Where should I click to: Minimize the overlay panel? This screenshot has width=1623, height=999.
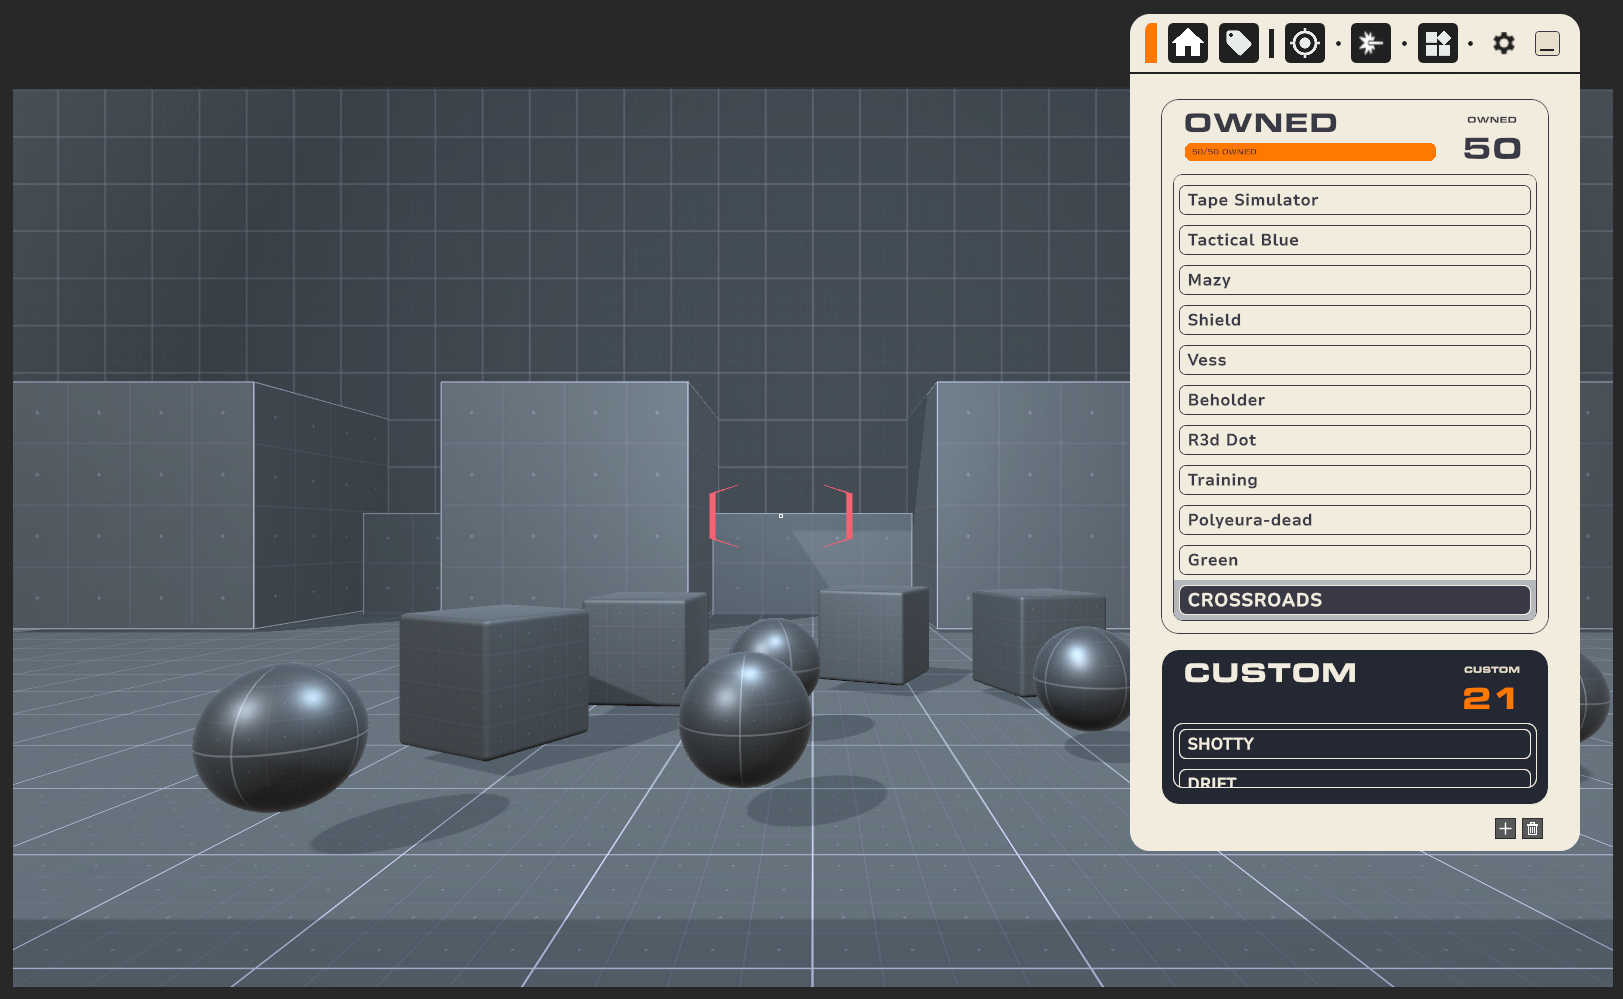(1547, 44)
